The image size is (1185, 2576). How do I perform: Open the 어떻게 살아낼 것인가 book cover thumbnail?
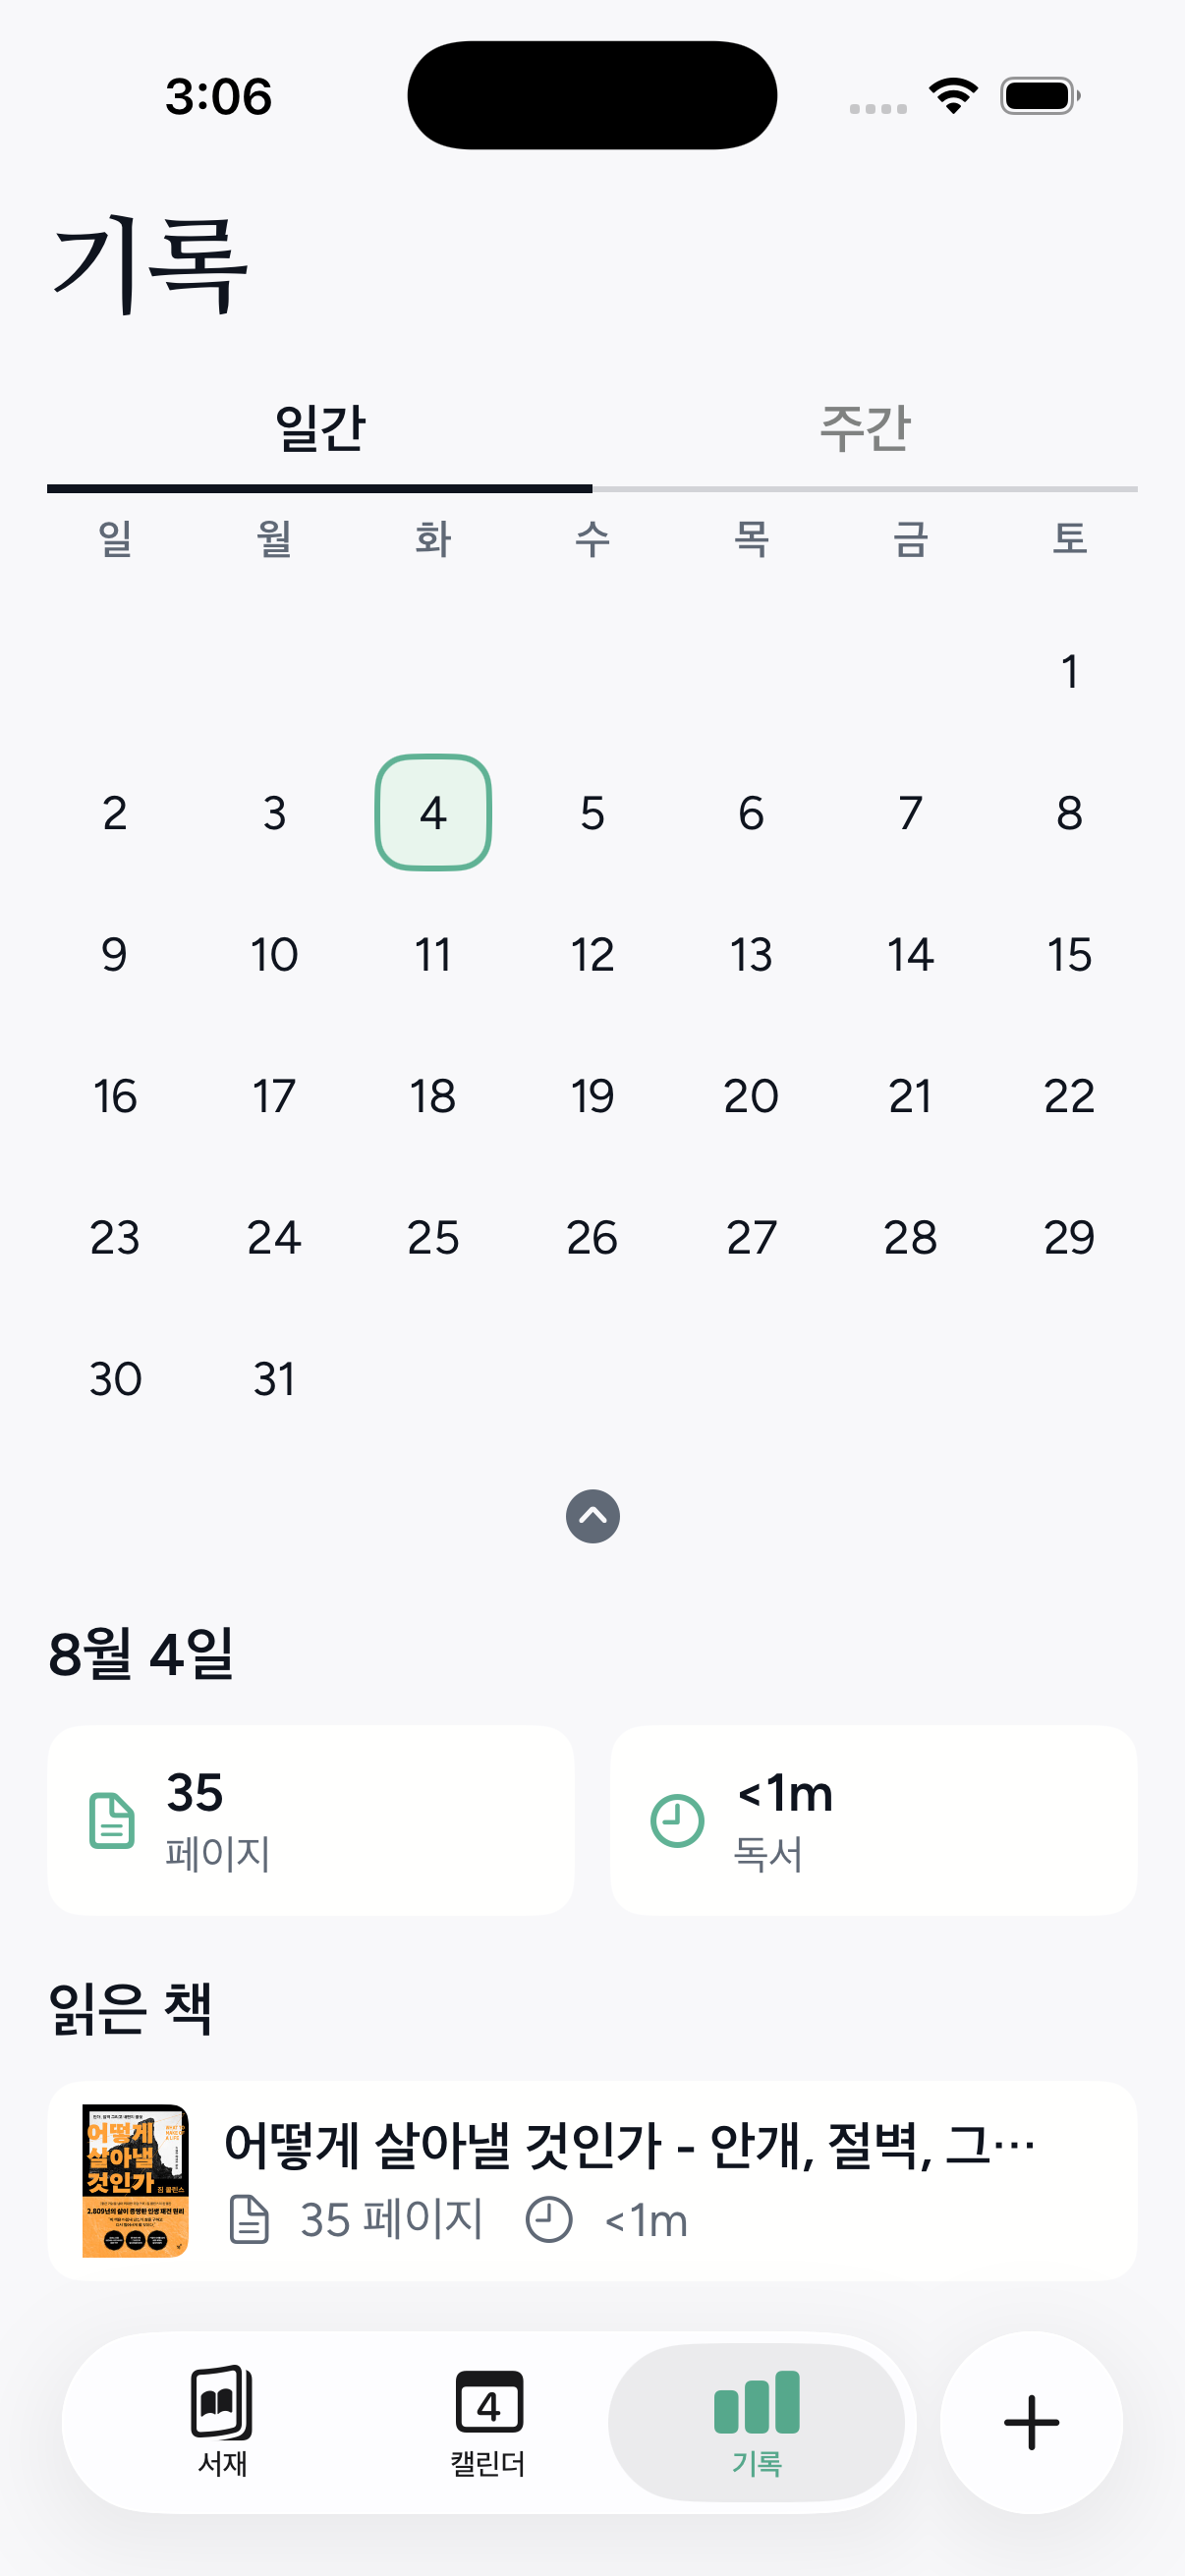[x=135, y=2180]
